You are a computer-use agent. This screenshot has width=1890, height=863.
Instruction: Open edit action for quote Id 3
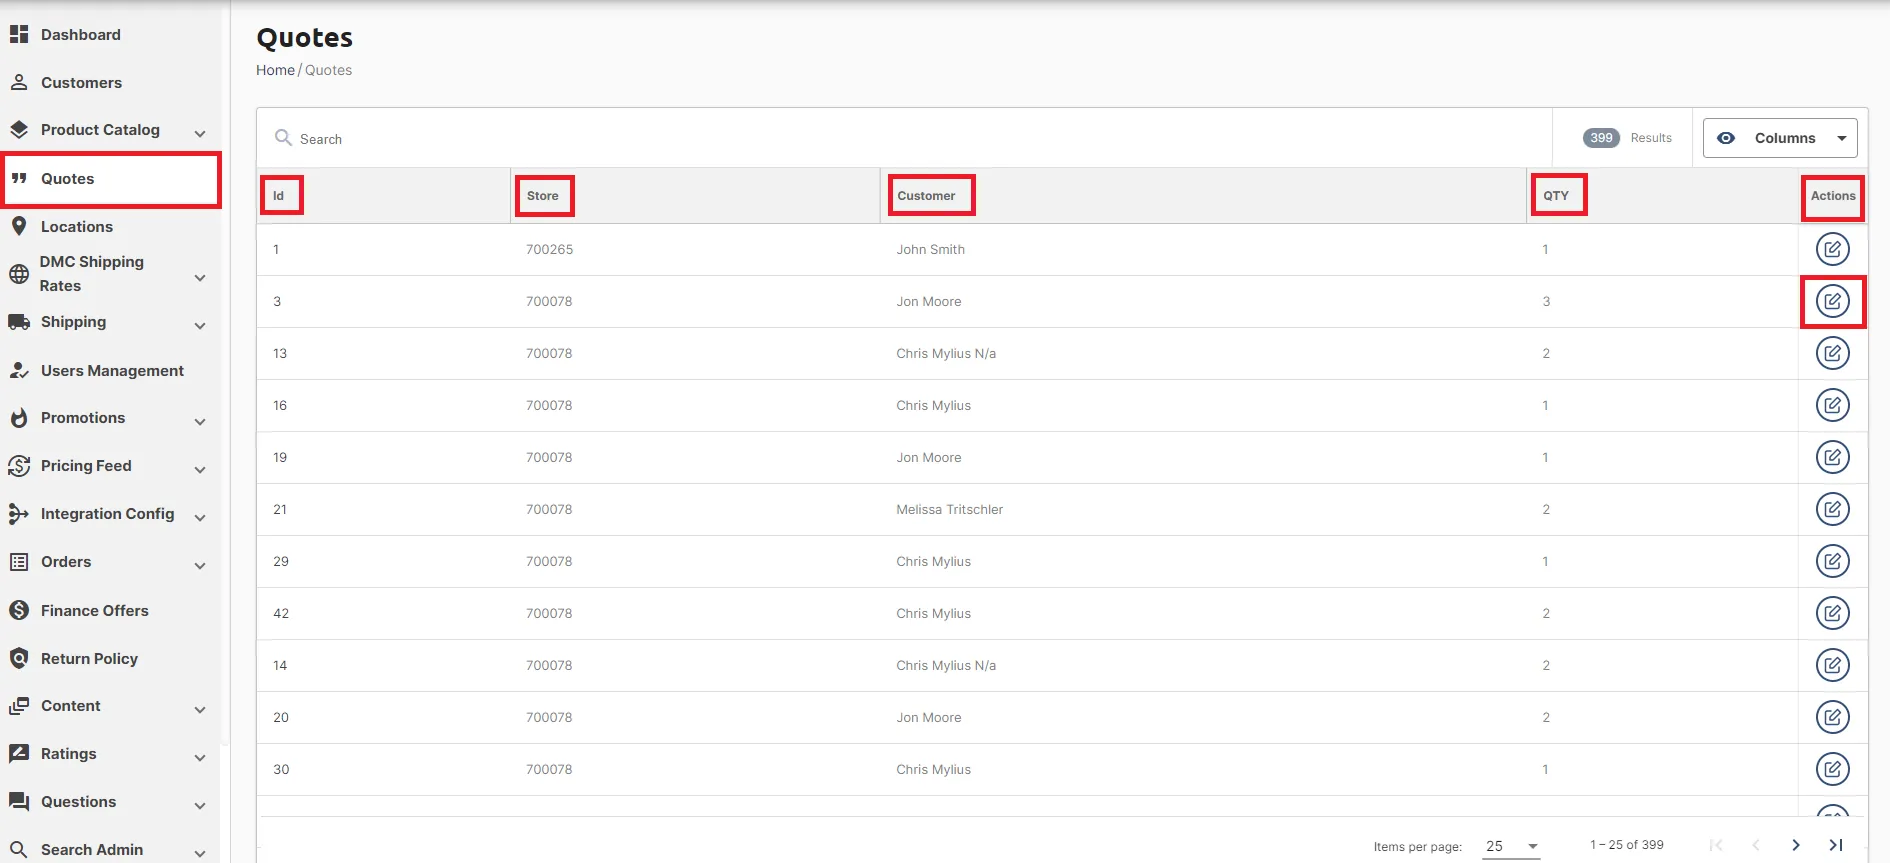pyautogui.click(x=1832, y=301)
